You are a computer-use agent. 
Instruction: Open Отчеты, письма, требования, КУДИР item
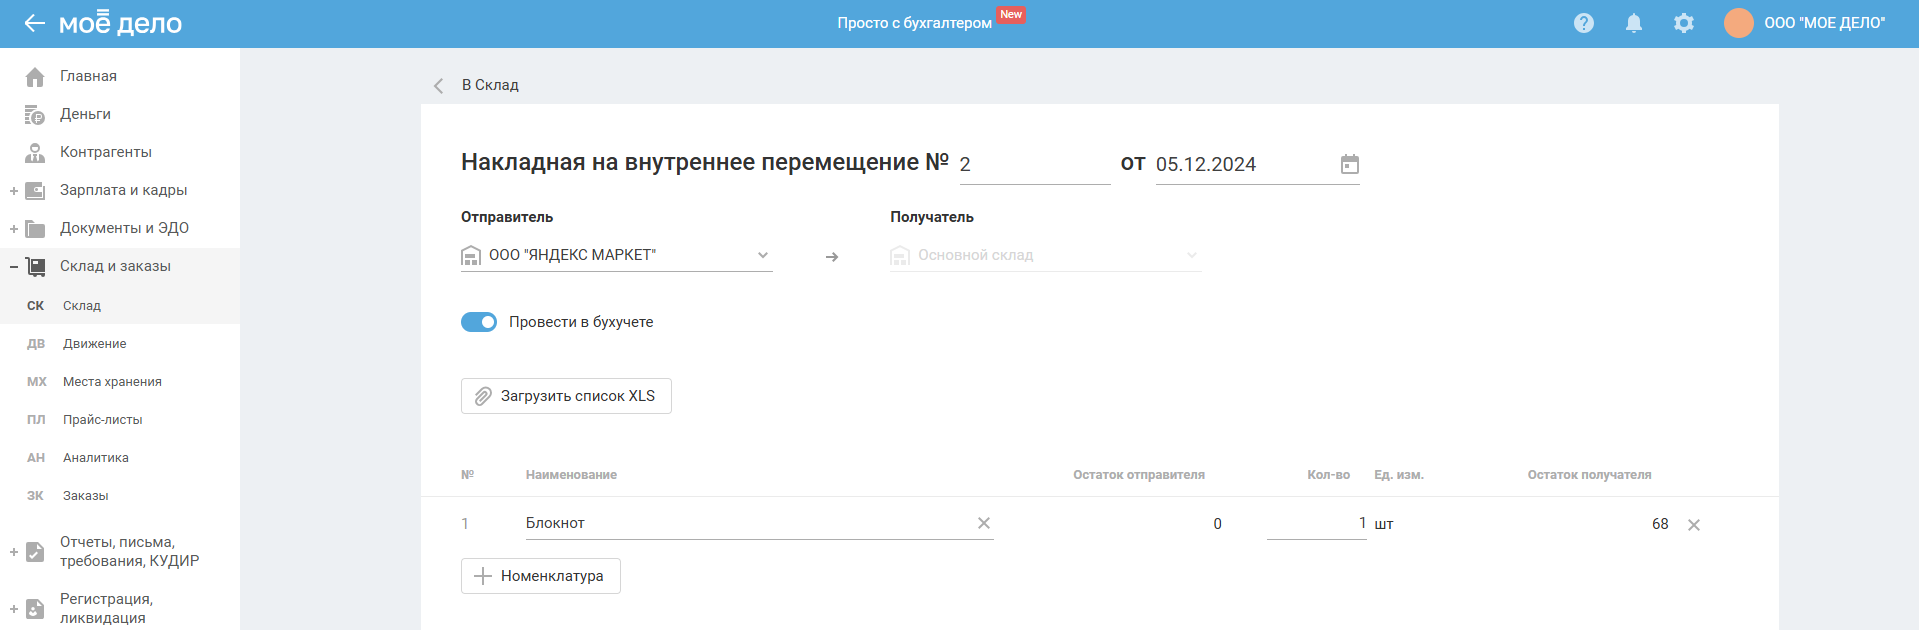(129, 551)
